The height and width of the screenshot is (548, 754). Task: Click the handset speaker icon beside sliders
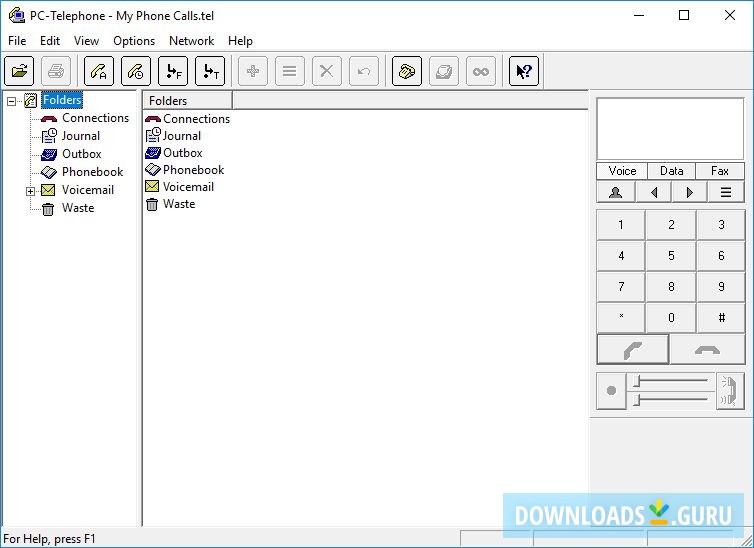coord(730,390)
